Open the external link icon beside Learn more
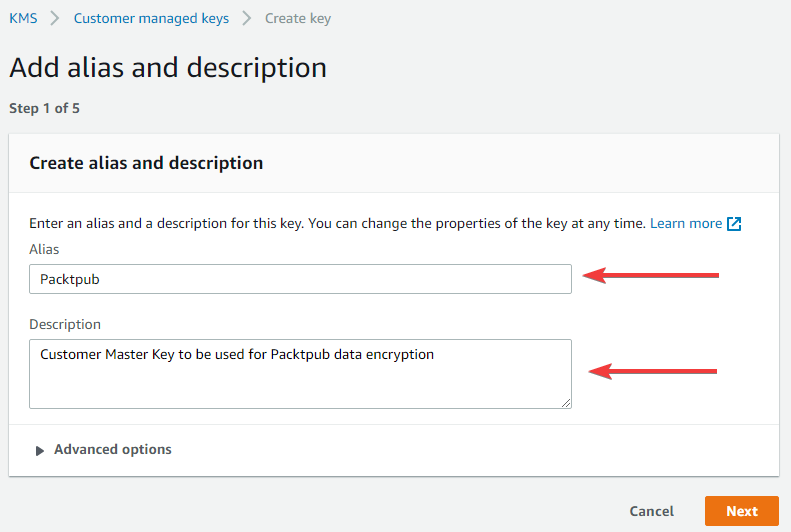The width and height of the screenshot is (791, 532). [x=734, y=223]
